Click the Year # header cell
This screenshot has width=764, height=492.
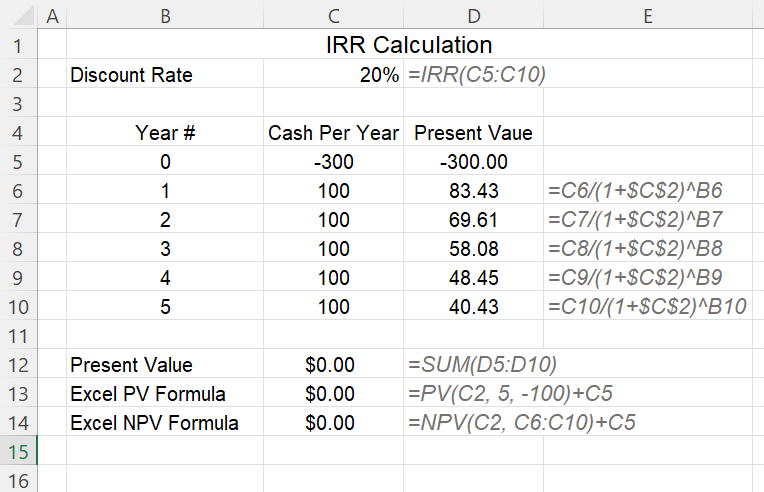pos(165,132)
